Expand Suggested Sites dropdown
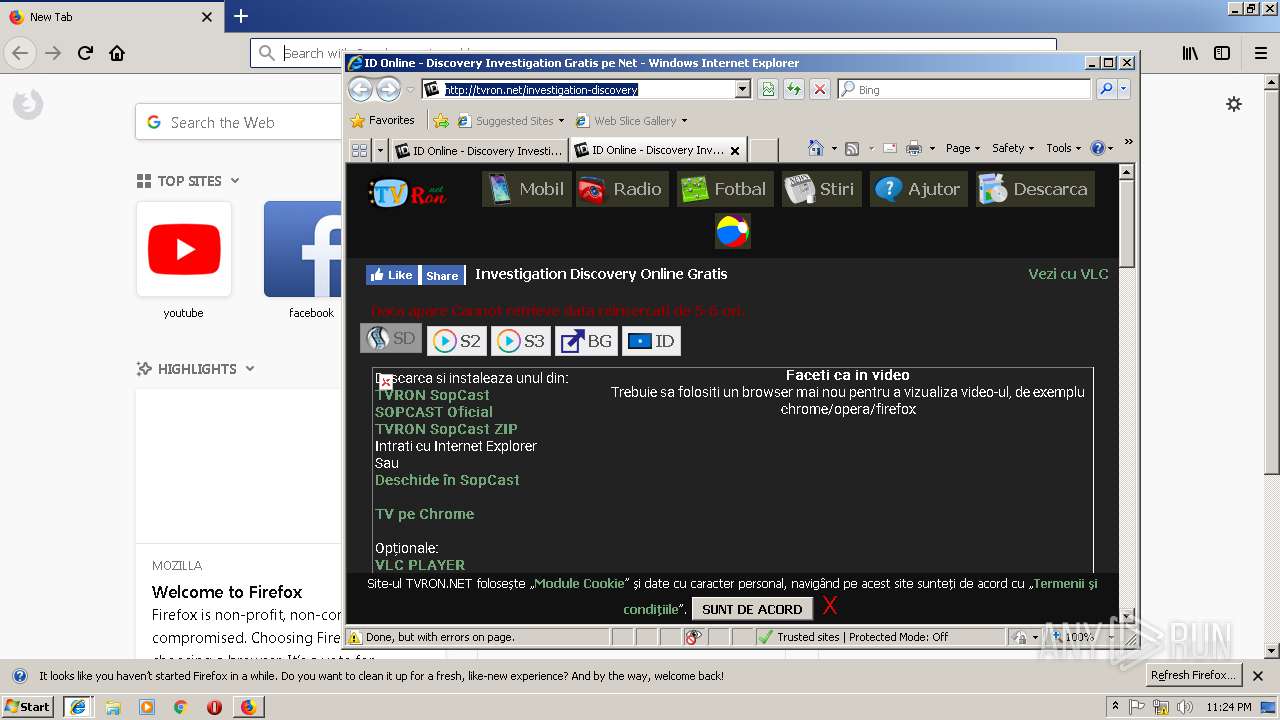 (x=561, y=121)
